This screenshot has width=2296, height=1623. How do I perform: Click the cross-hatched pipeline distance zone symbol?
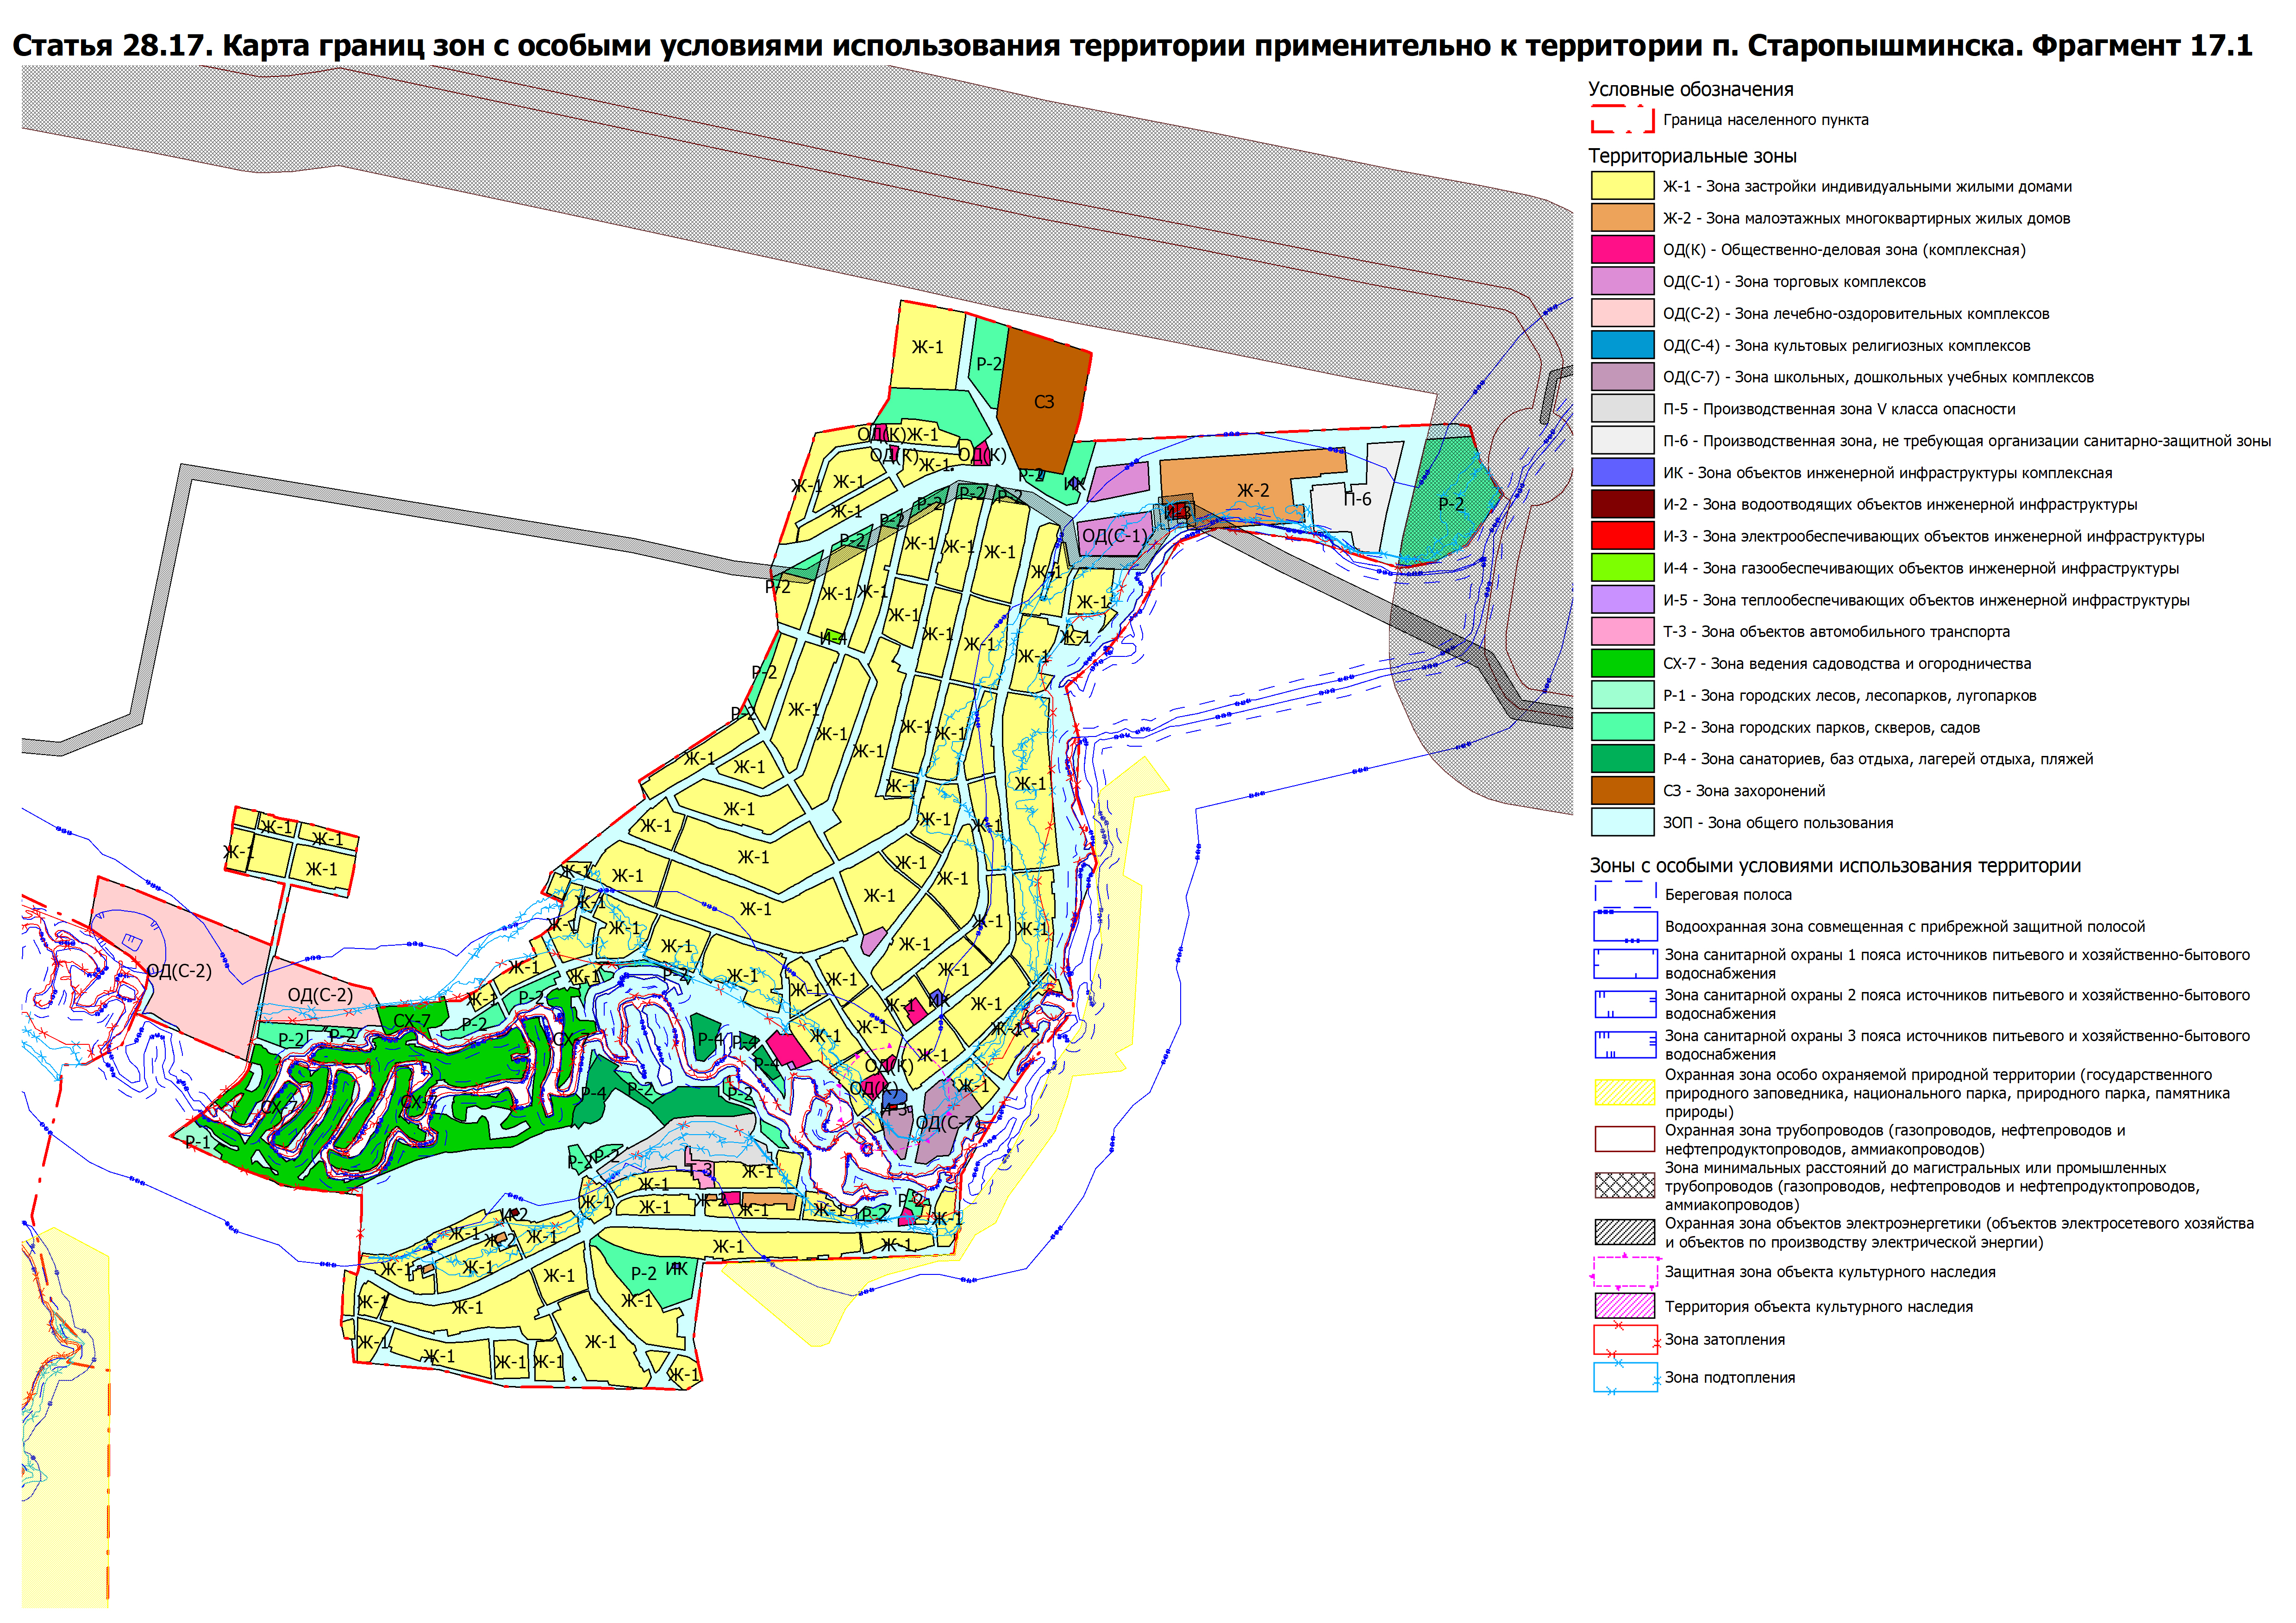click(1624, 1186)
